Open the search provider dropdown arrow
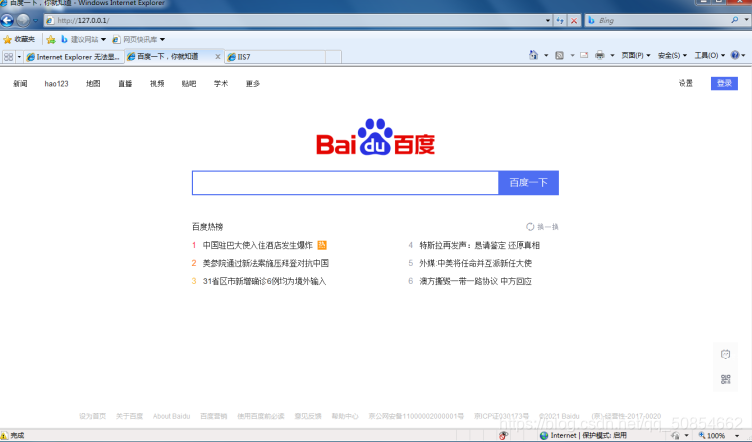752x442 pixels. [x=746, y=20]
